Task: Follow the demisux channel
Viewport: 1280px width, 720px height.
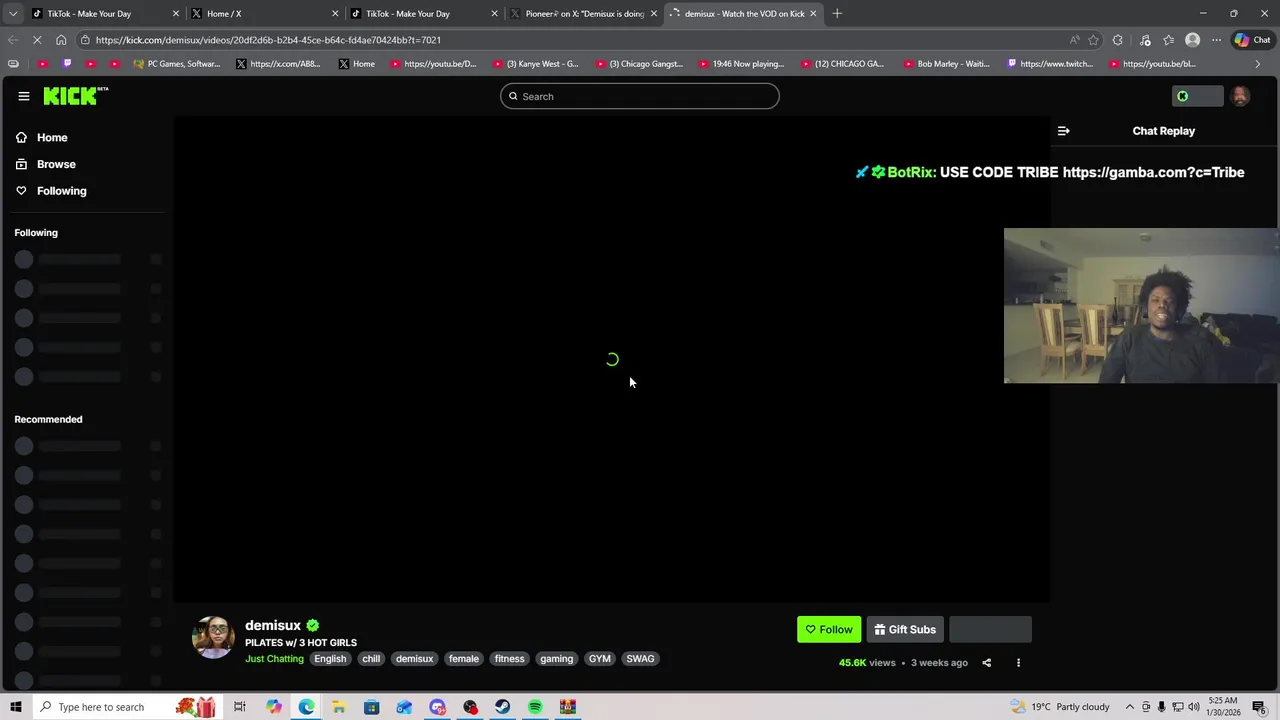Action: (x=829, y=629)
